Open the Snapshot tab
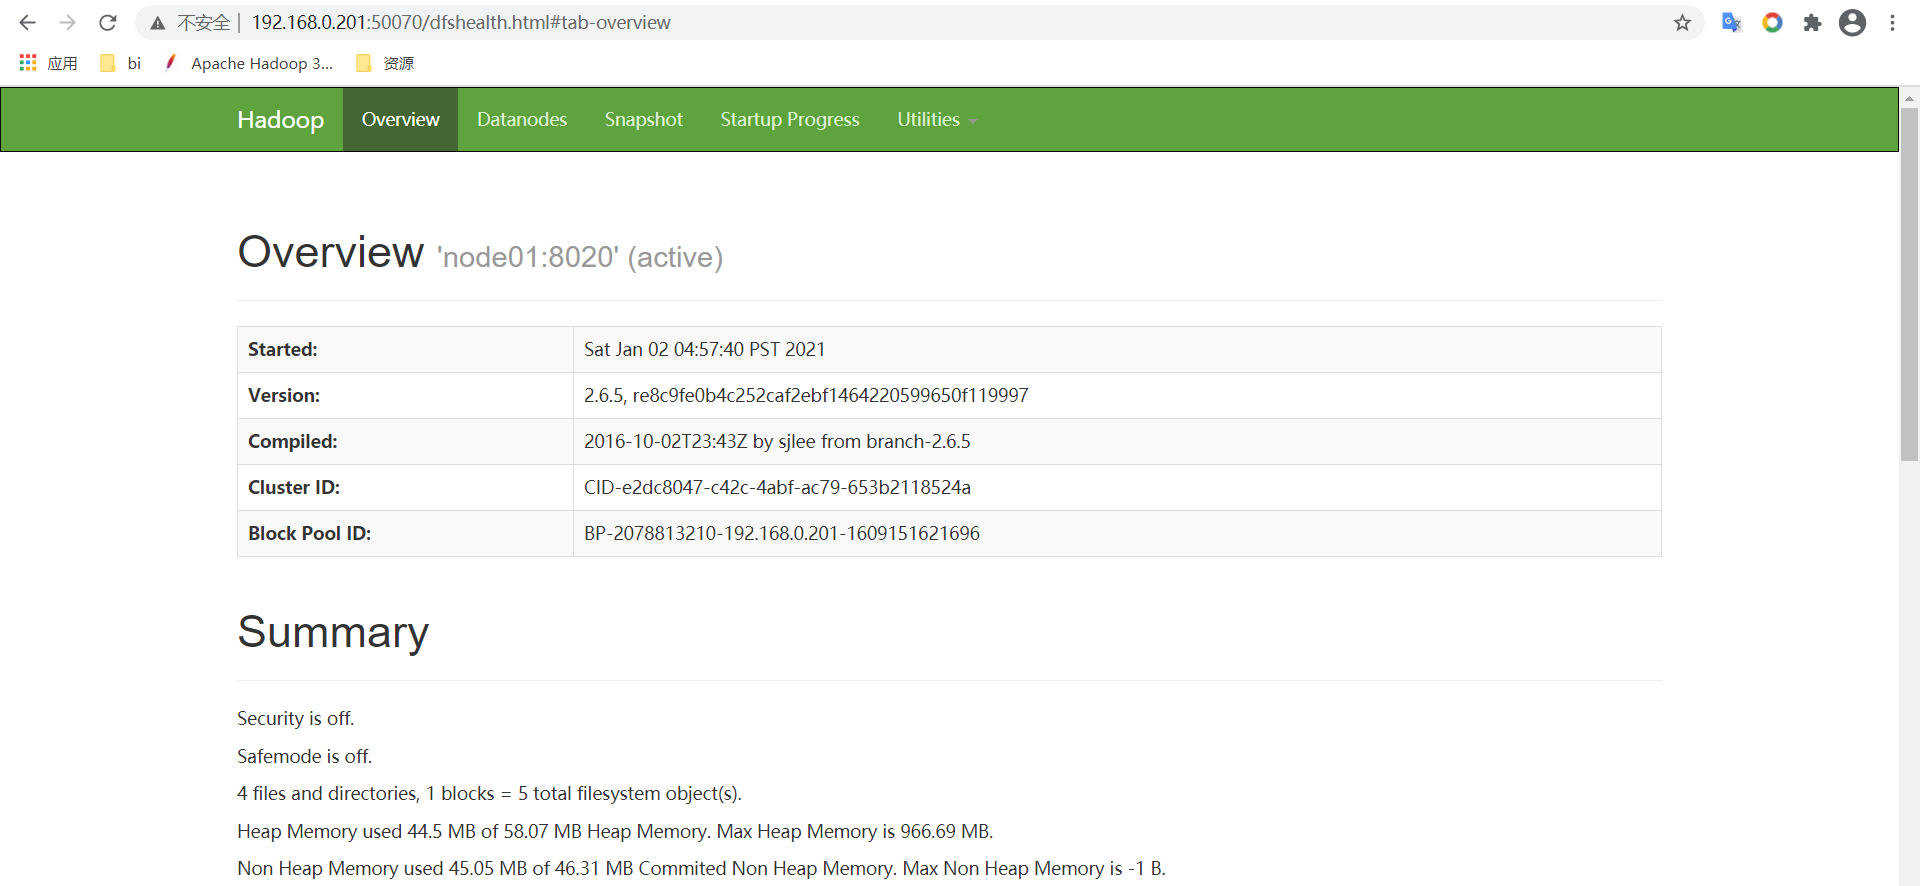The image size is (1920, 886). 643,119
